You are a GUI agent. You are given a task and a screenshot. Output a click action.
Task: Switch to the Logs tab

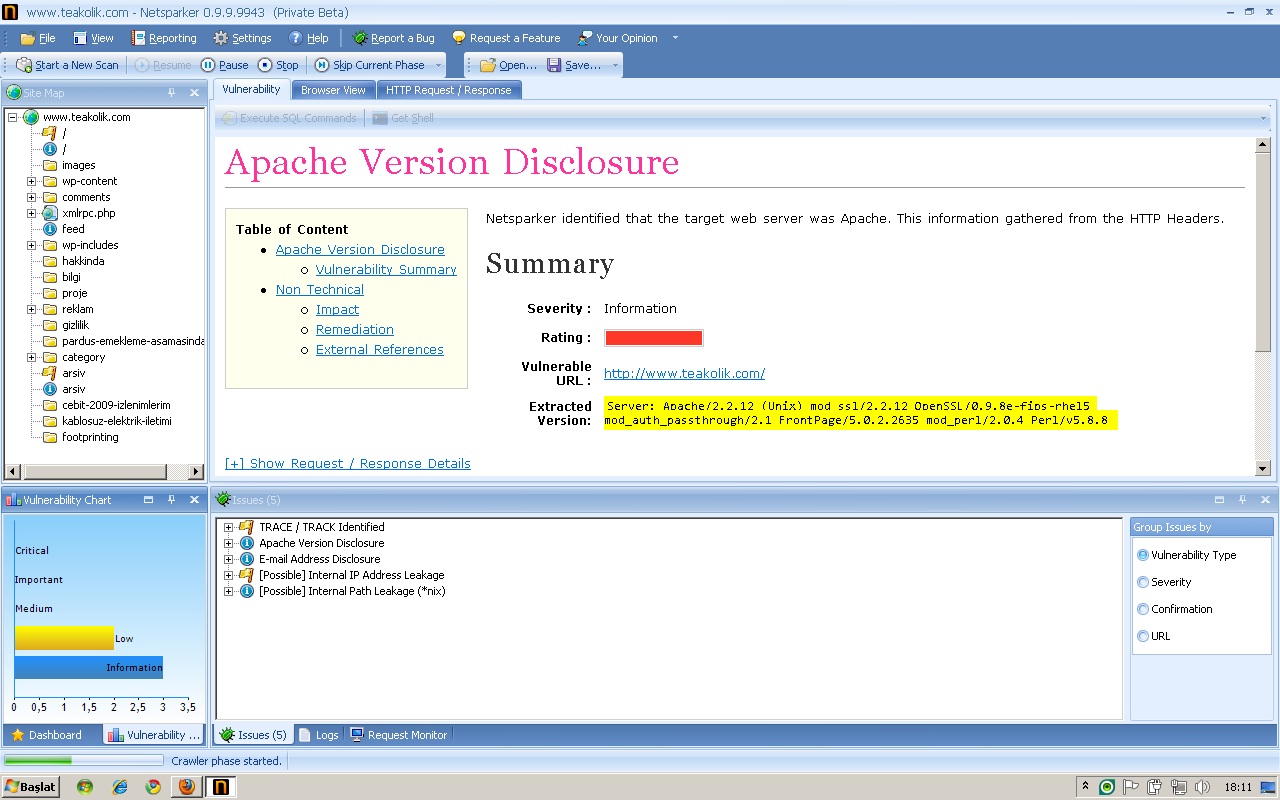point(319,735)
